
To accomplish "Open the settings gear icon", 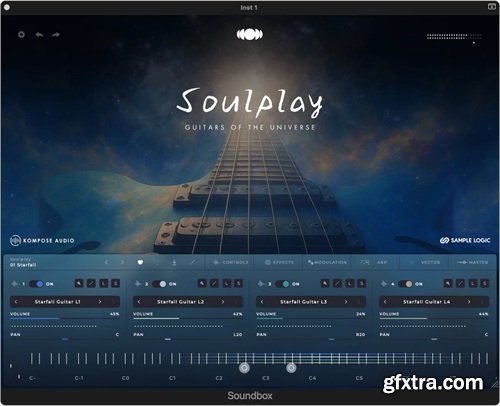I will click(21, 34).
